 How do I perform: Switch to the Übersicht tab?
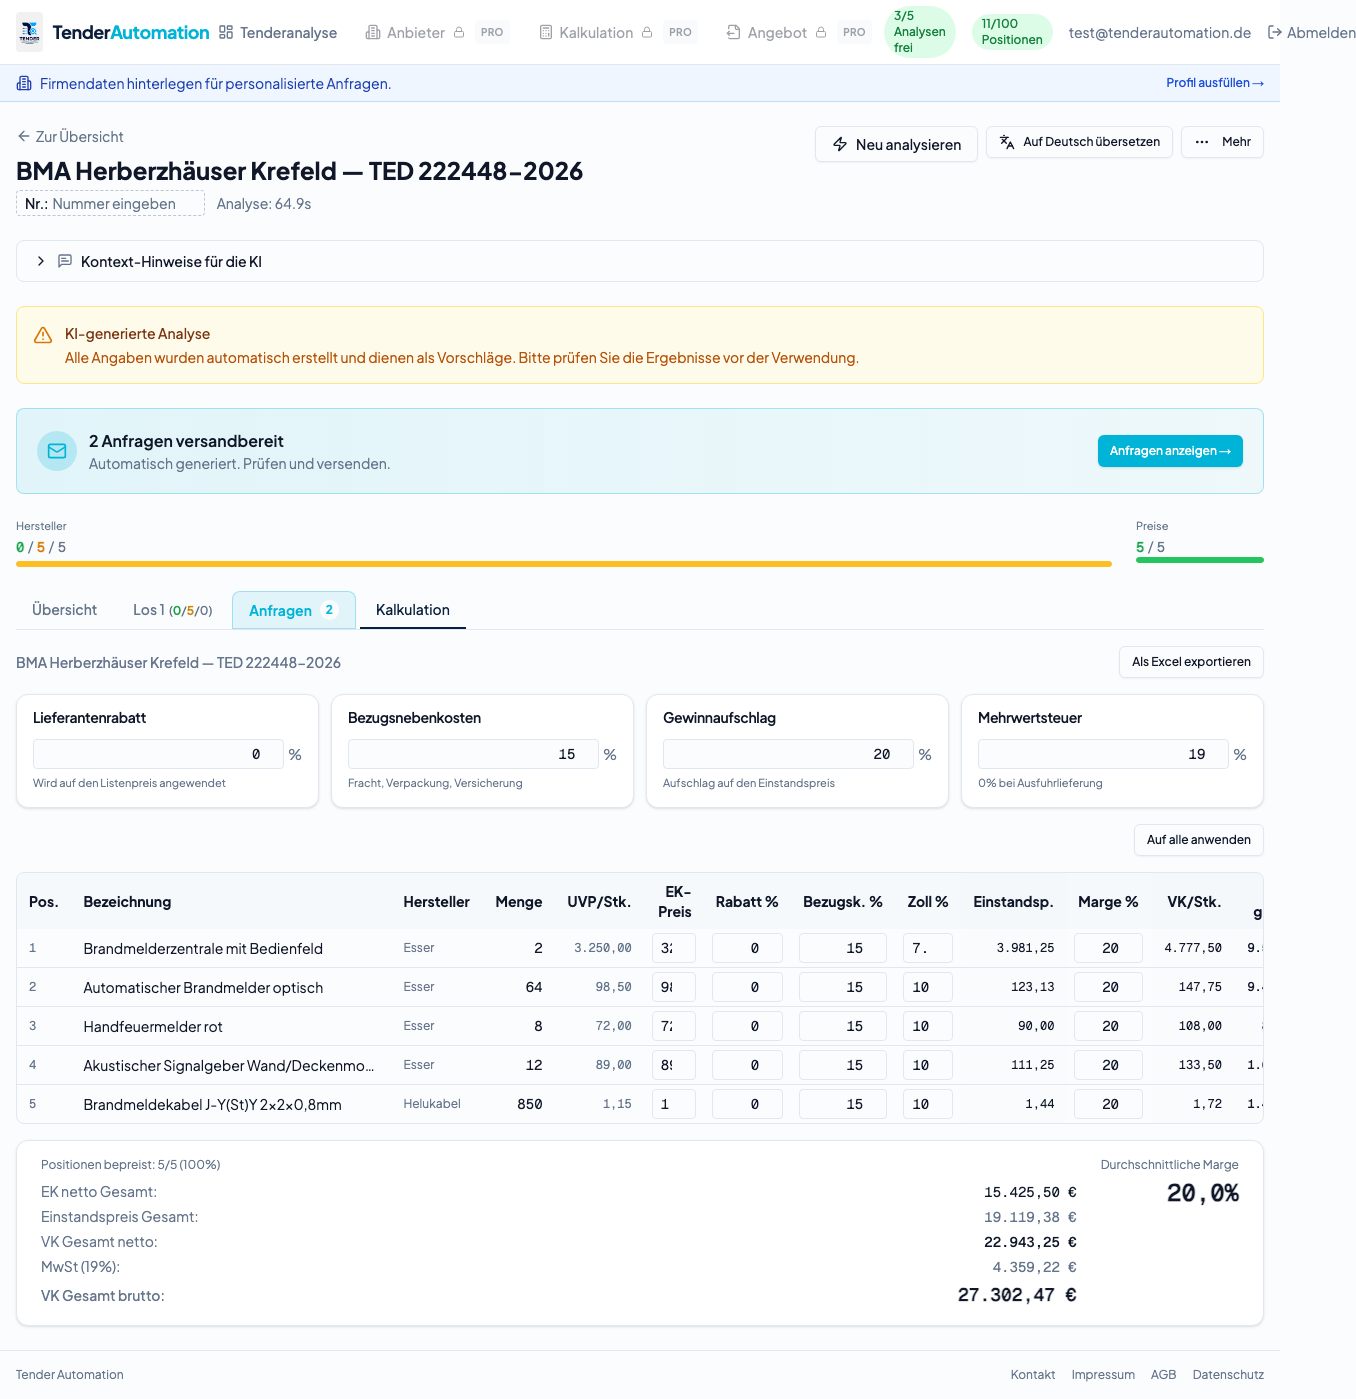(64, 610)
